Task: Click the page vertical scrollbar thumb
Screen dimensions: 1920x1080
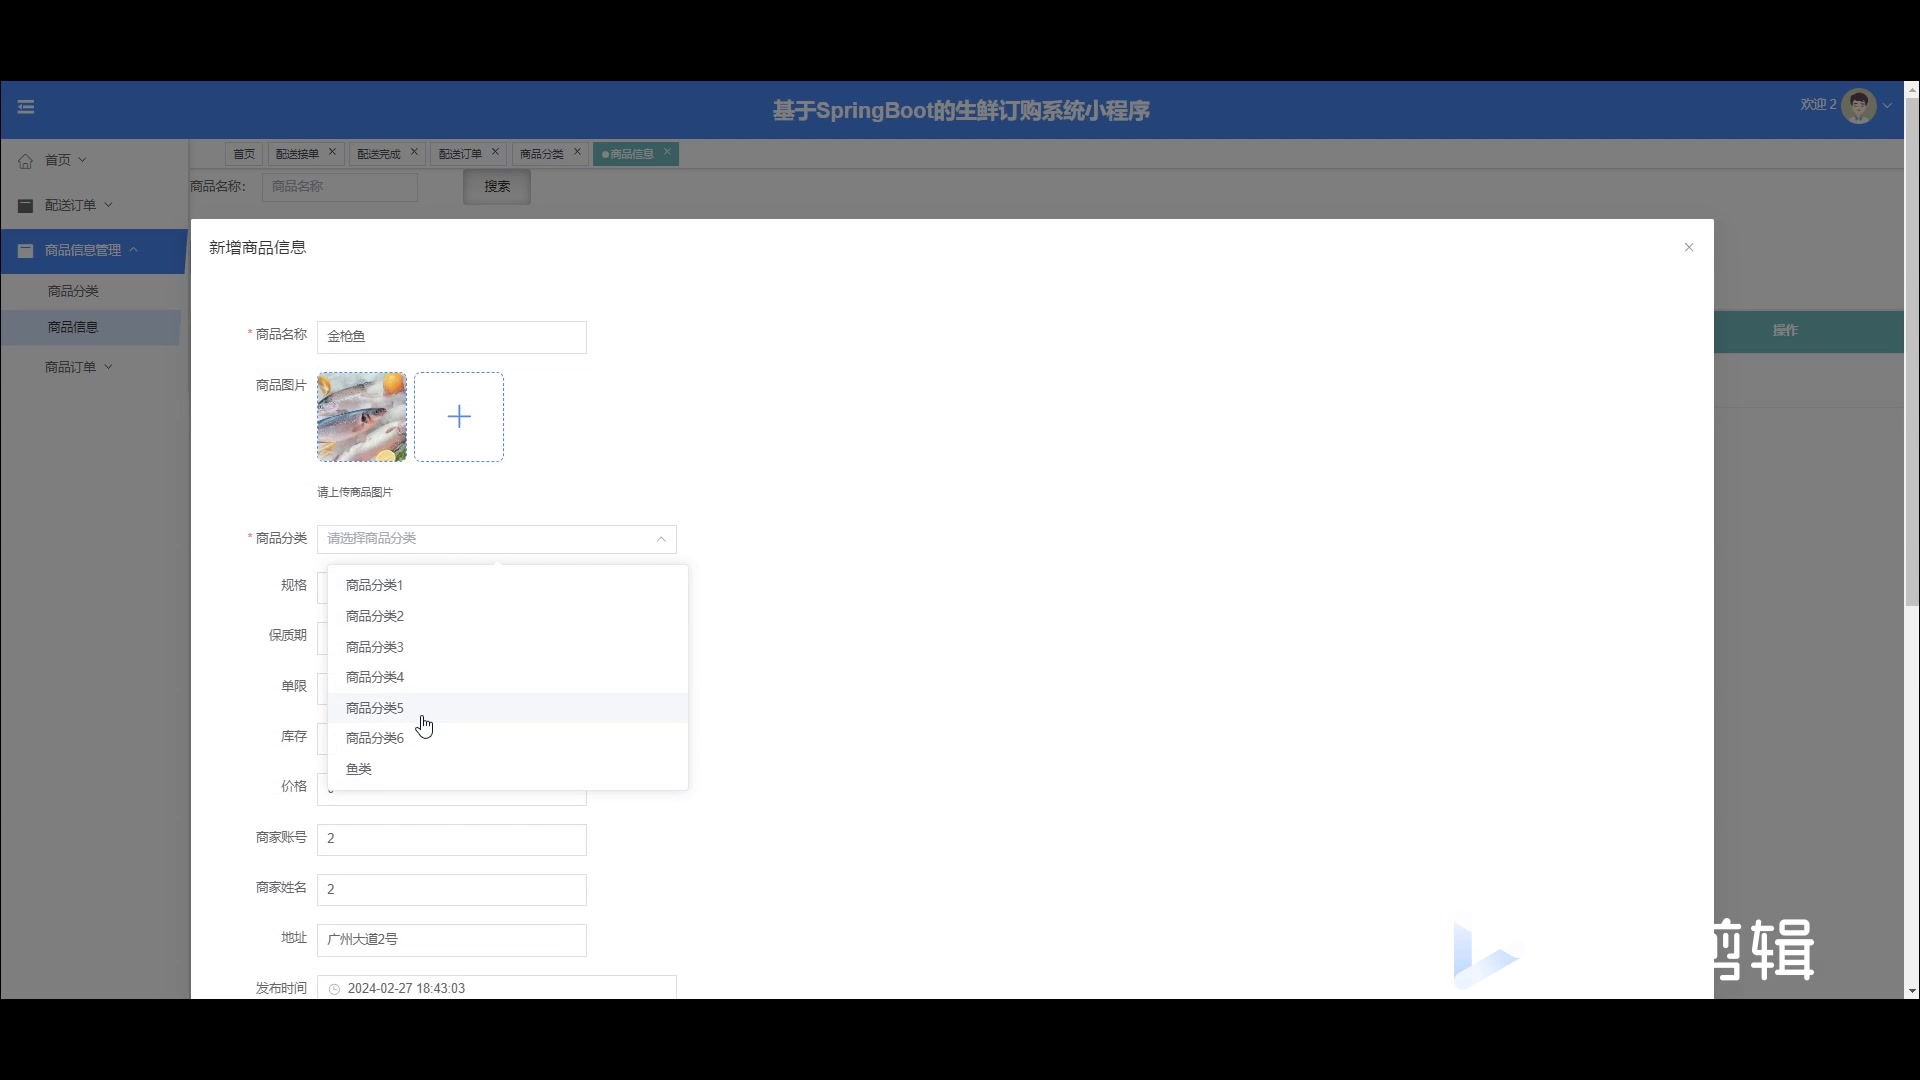Action: click(x=1911, y=352)
